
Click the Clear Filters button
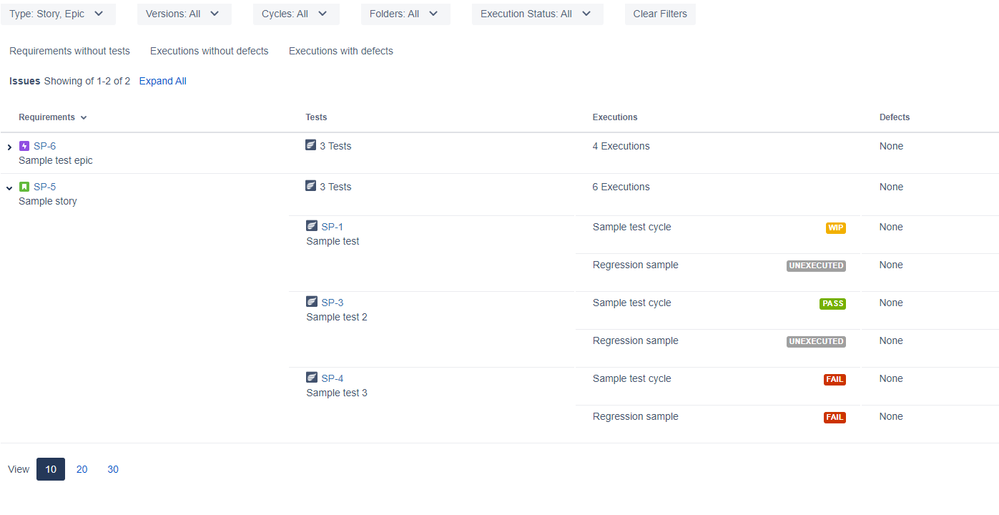pyautogui.click(x=660, y=14)
